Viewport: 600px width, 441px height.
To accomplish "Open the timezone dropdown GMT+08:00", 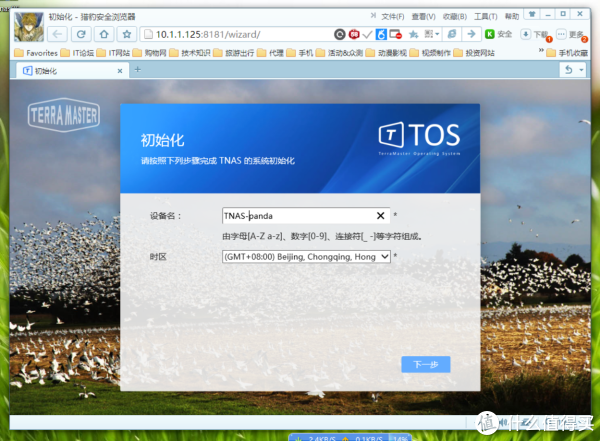I will click(306, 256).
